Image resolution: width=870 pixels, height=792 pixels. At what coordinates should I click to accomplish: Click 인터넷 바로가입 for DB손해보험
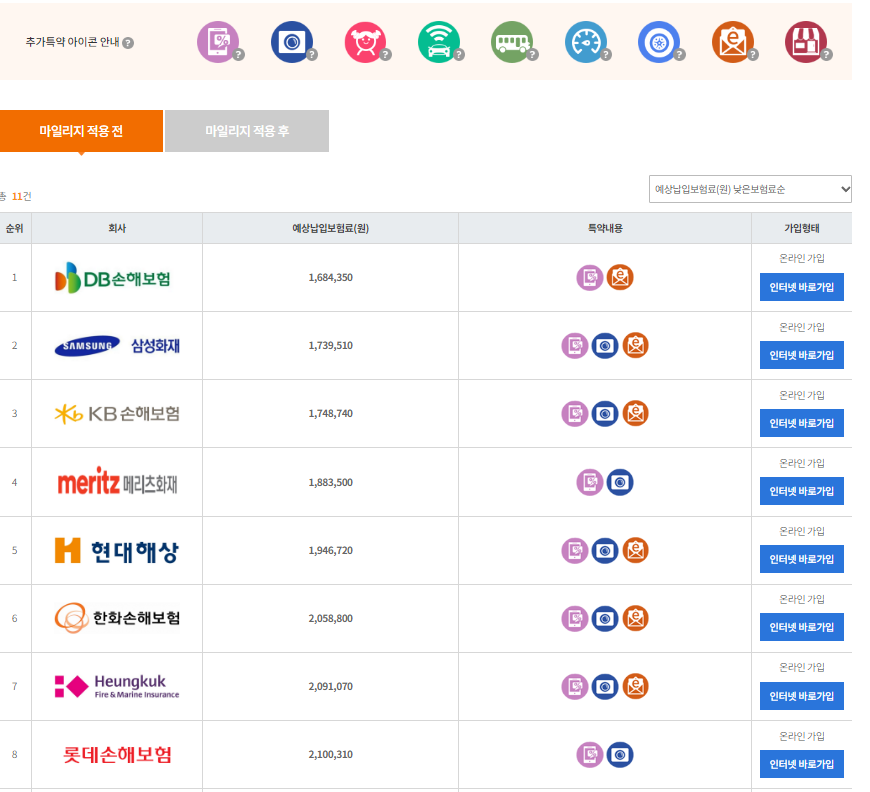(x=802, y=287)
